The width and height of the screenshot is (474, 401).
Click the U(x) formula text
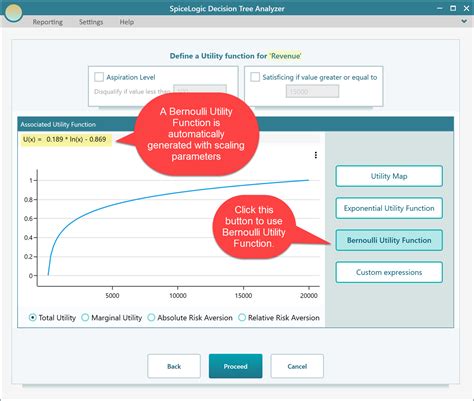[65, 139]
